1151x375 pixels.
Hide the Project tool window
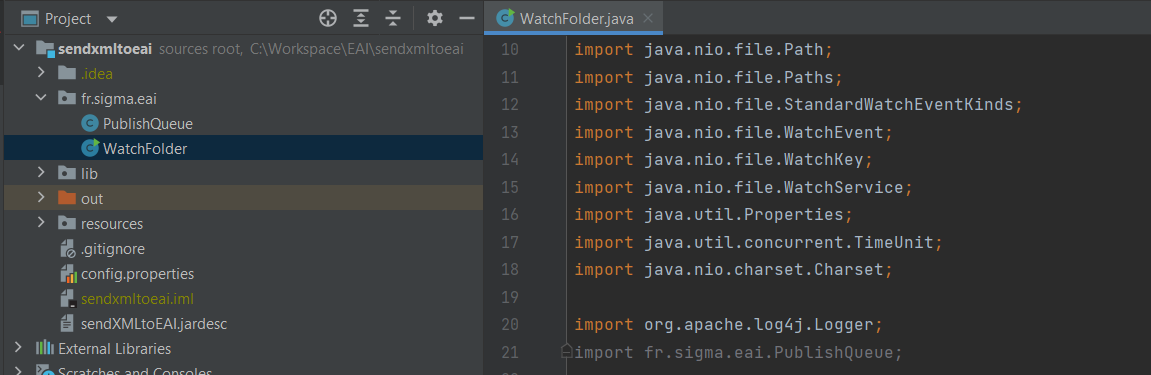pyautogui.click(x=467, y=18)
